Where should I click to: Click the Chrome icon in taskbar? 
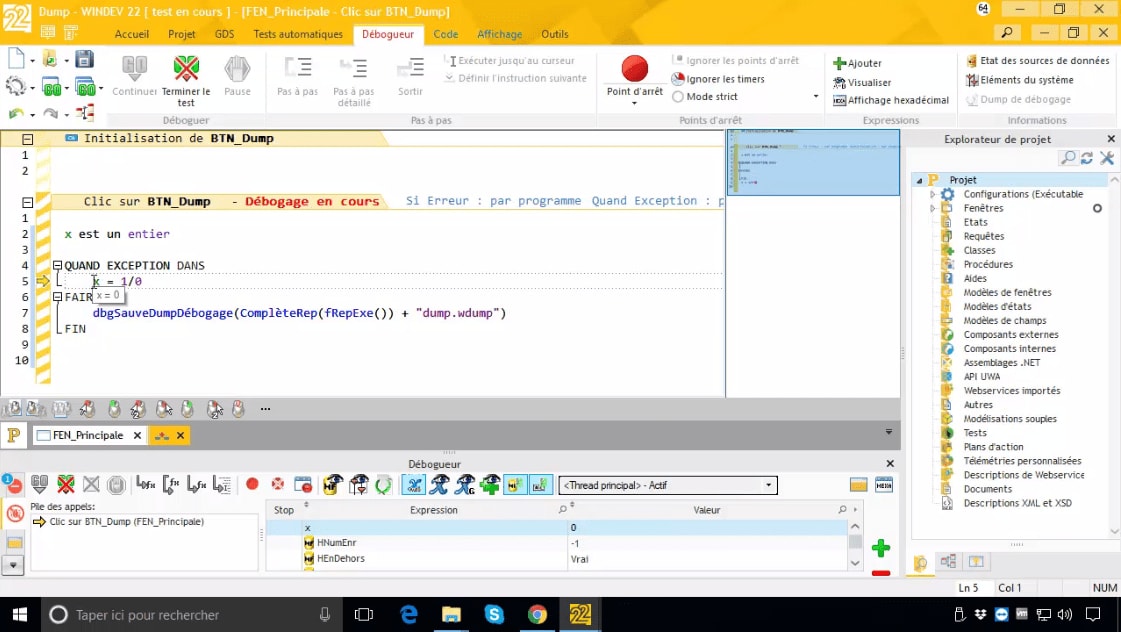click(x=537, y=614)
